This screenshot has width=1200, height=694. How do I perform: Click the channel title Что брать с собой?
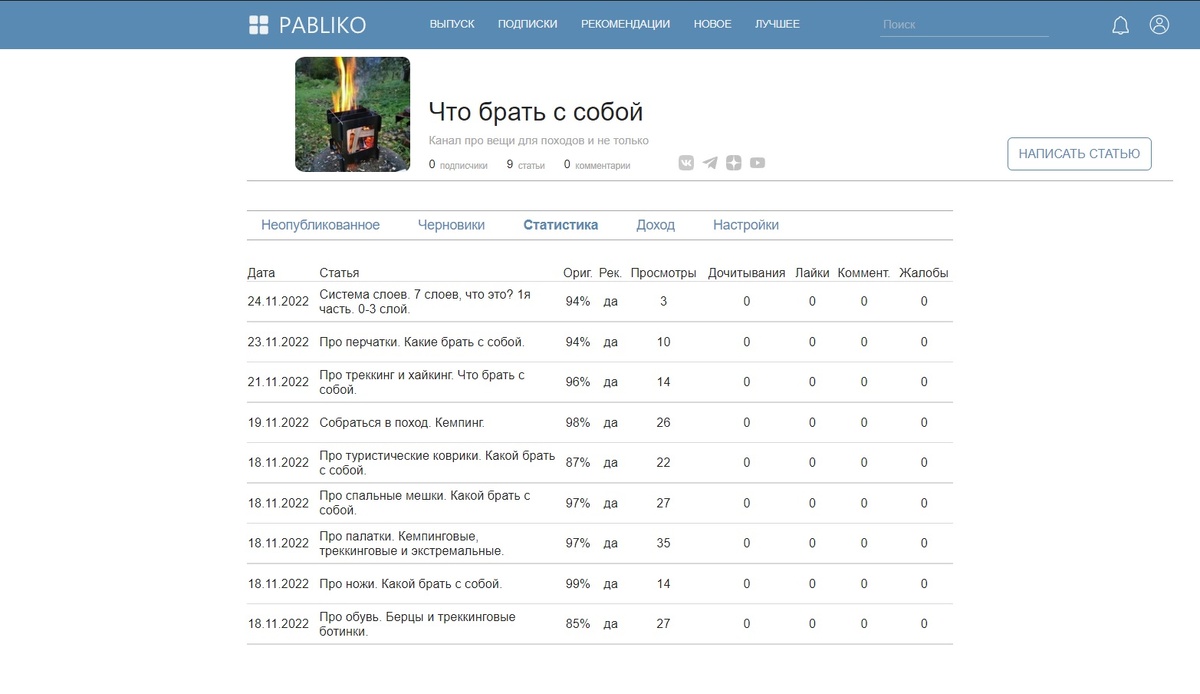point(536,111)
